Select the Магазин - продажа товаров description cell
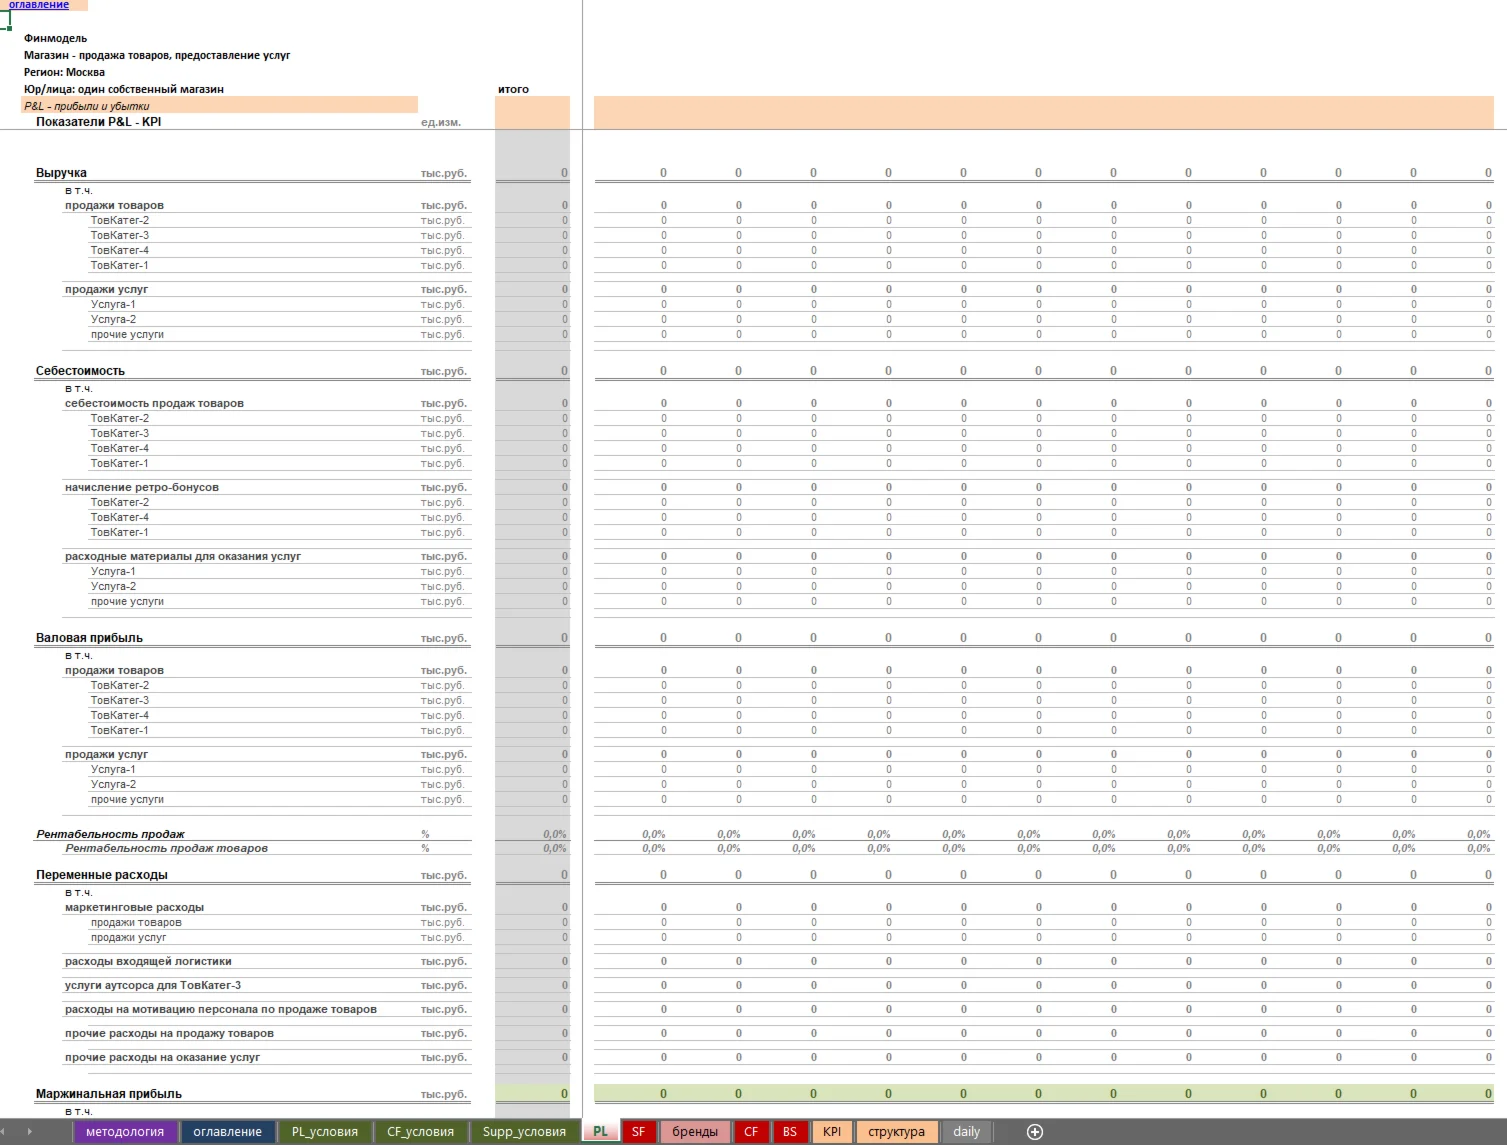Screen dimensions: 1507x1145 tap(157, 55)
